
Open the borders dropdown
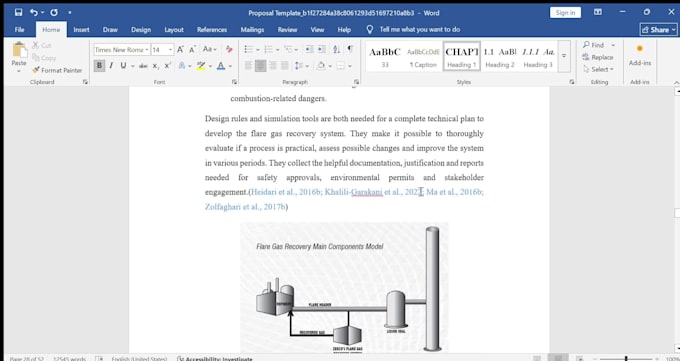tap(350, 66)
